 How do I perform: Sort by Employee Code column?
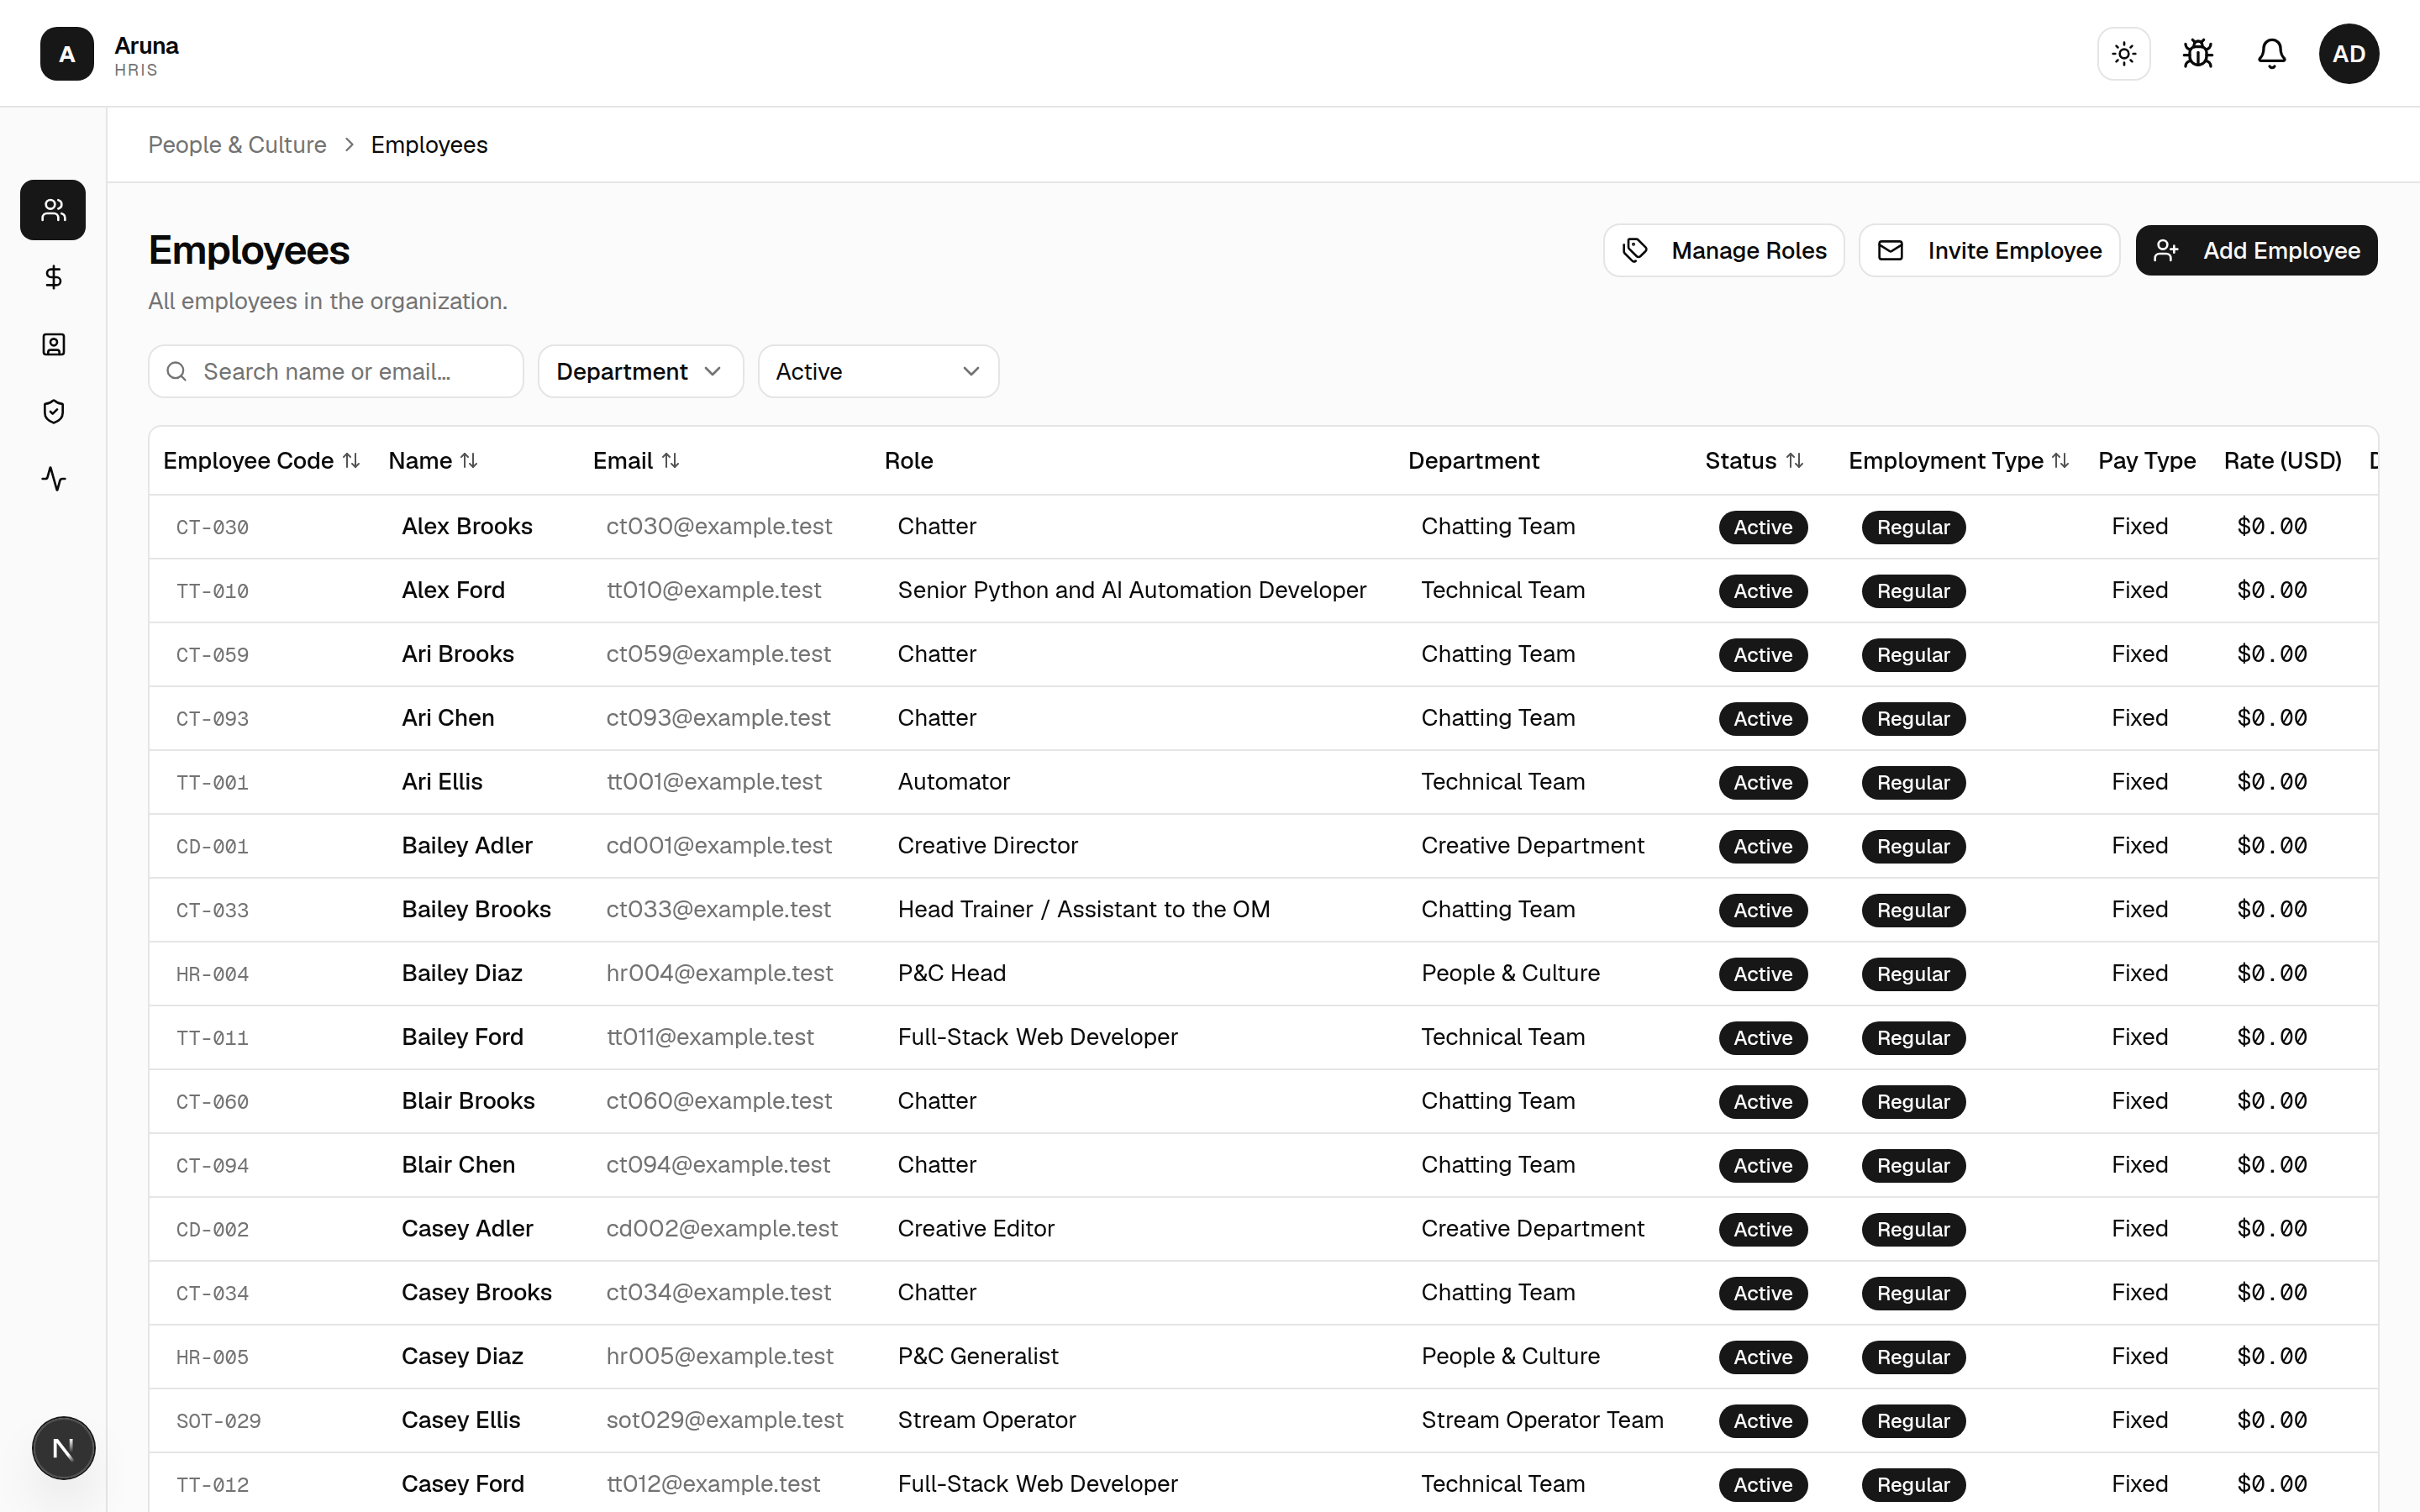[261, 461]
